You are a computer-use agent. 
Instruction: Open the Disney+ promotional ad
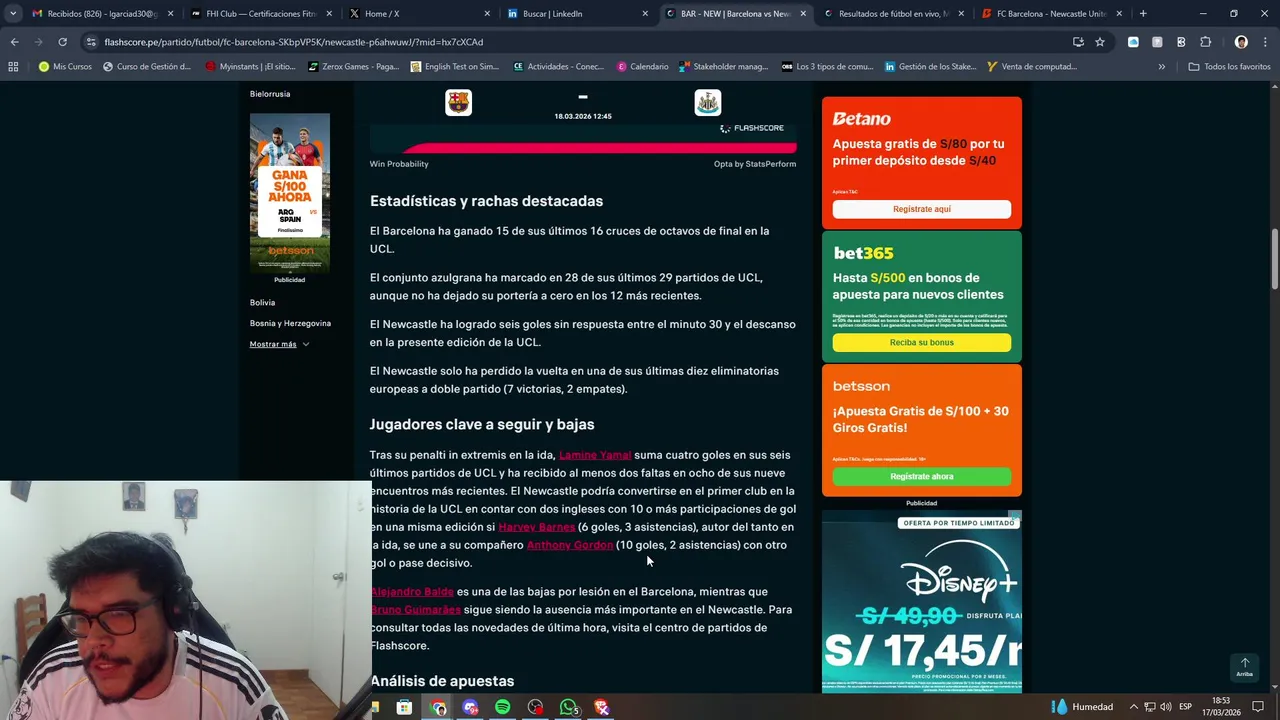[x=922, y=604]
